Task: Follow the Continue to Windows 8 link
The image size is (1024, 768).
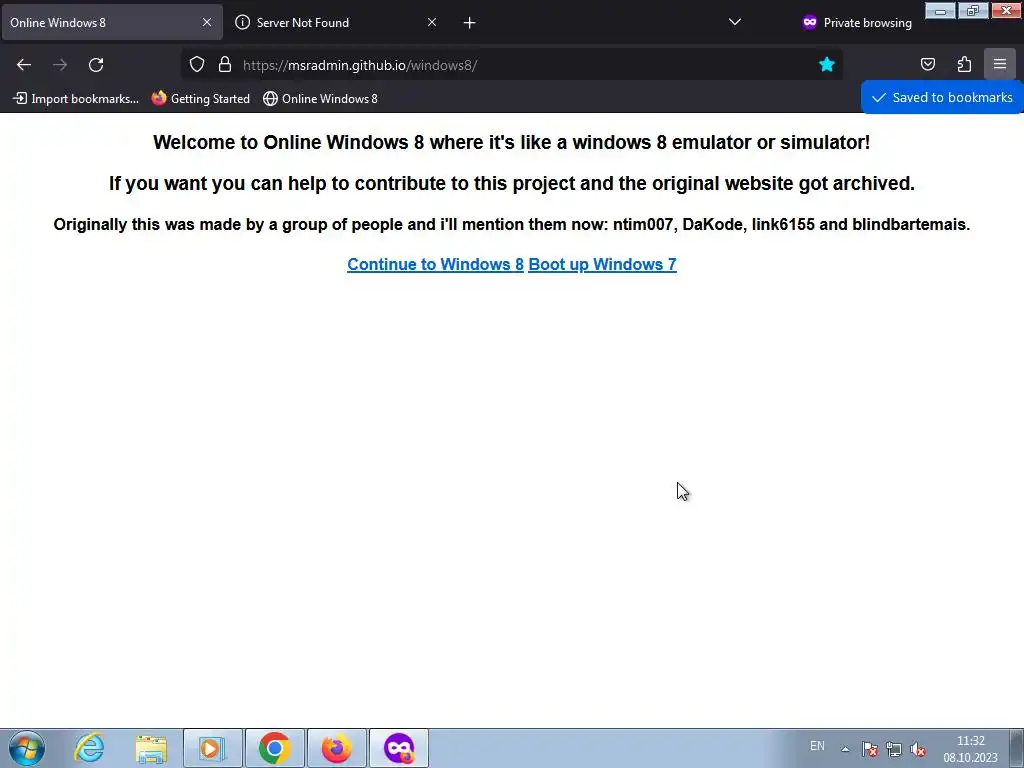Action: pos(435,264)
